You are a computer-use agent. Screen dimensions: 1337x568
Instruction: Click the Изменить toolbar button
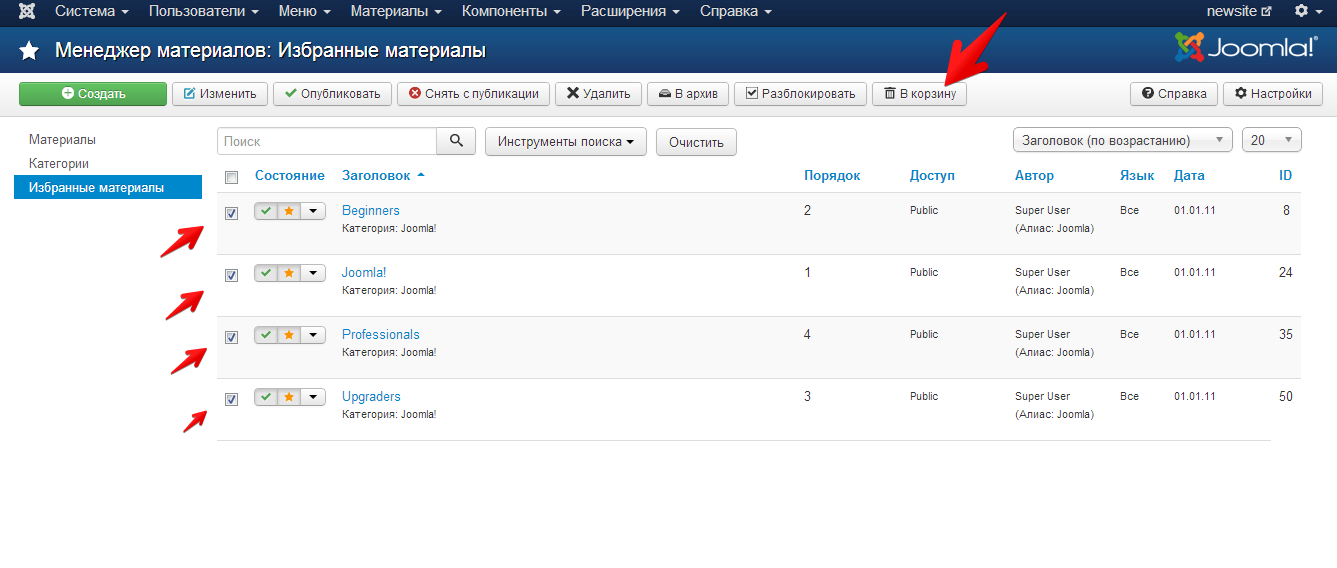[x=220, y=94]
